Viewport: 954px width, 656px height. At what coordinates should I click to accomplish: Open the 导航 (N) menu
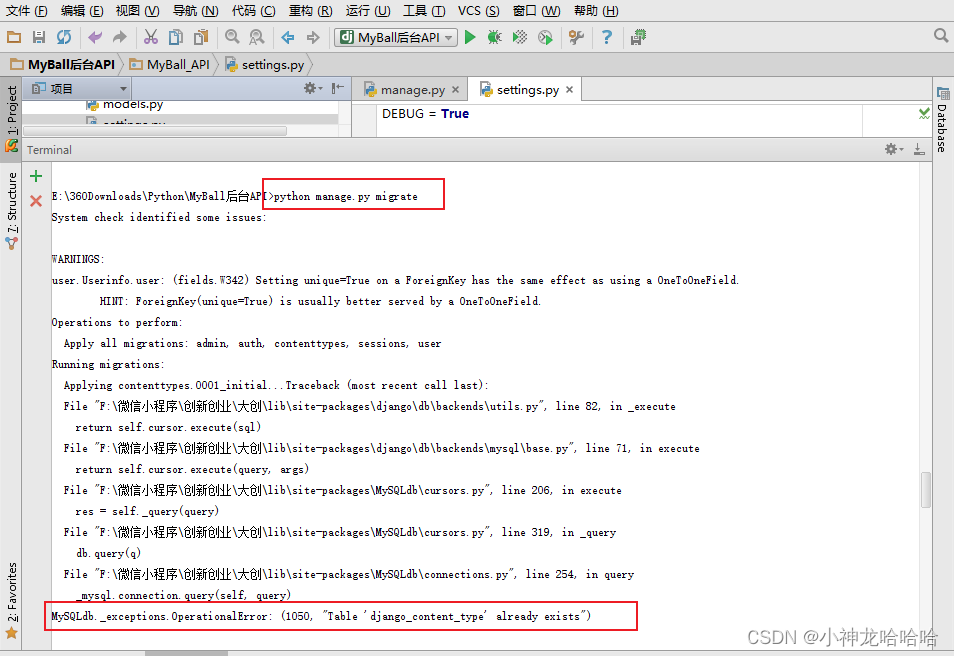(195, 10)
